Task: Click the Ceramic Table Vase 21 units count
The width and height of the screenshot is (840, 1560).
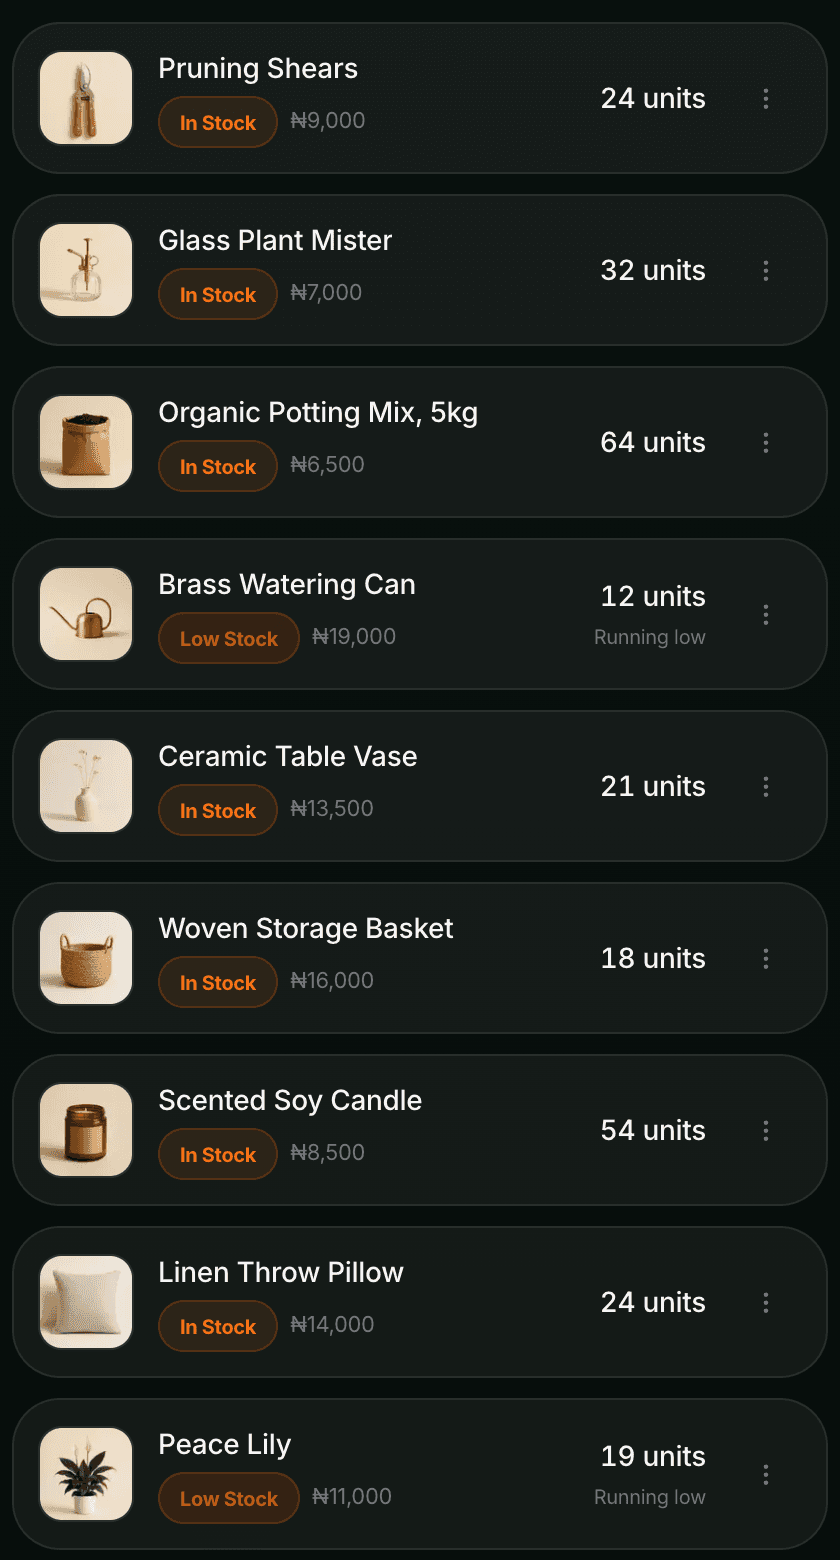Action: coord(653,786)
